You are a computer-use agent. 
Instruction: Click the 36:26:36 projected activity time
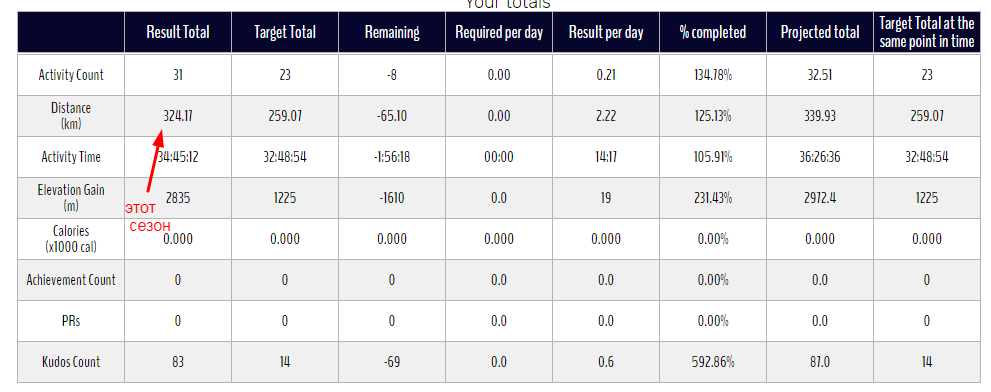(x=820, y=157)
